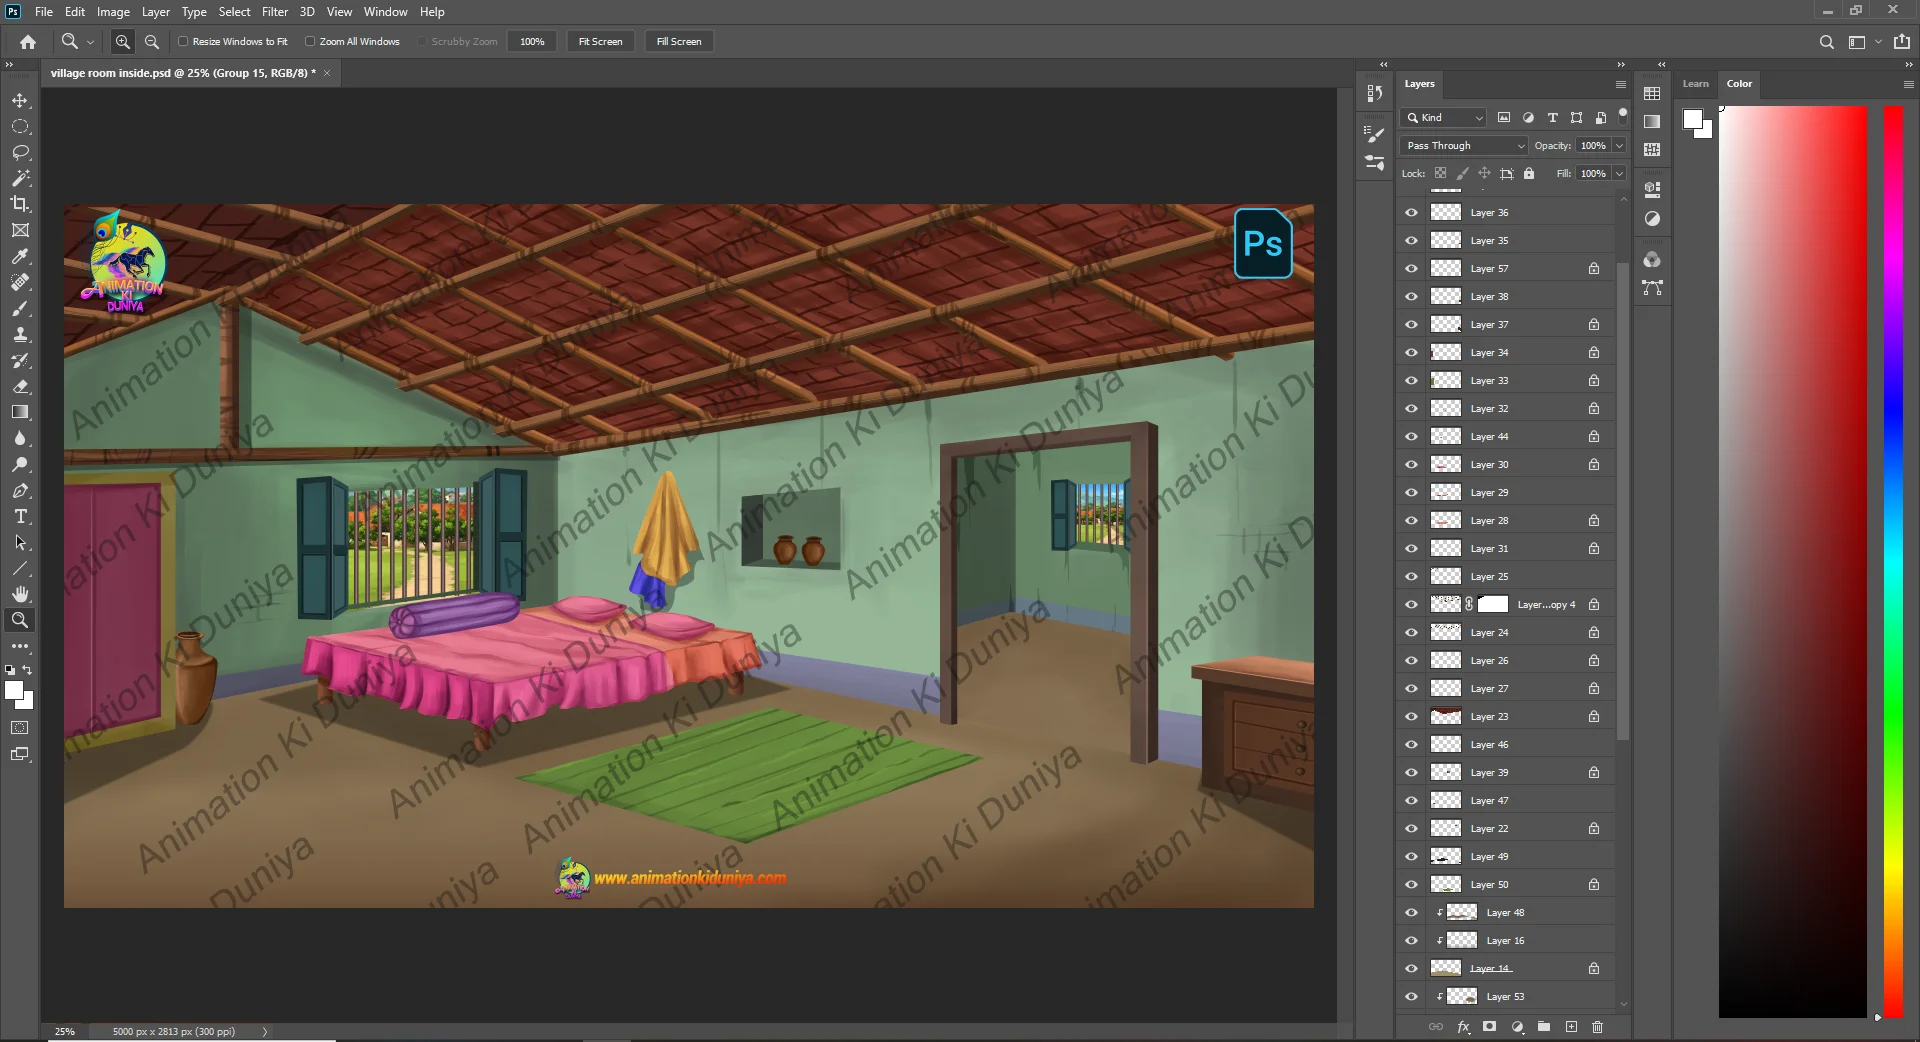Select the Horizontal Type tool
This screenshot has height=1042, width=1920.
tap(20, 517)
